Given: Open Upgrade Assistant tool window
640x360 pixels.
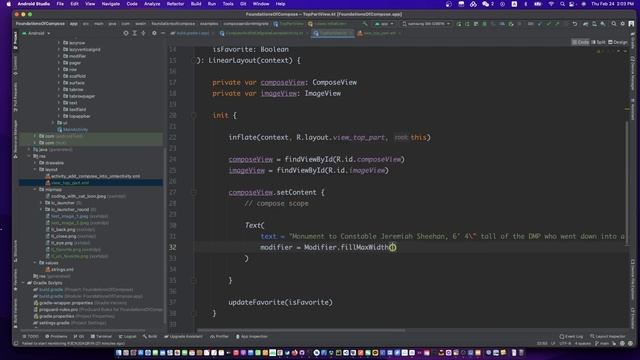Looking at the screenshot, I should (183, 336).
